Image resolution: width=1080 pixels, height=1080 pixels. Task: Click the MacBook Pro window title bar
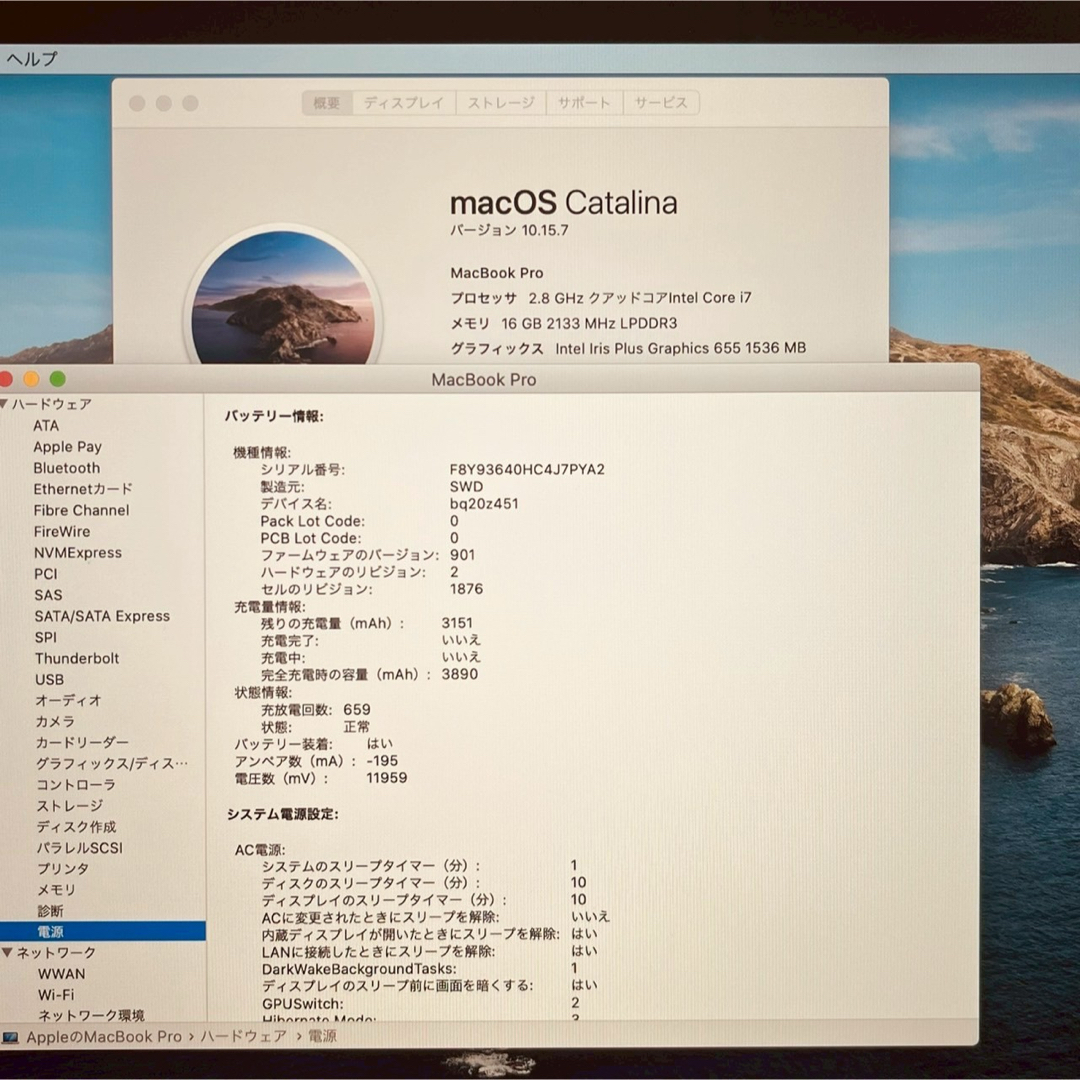coord(484,380)
